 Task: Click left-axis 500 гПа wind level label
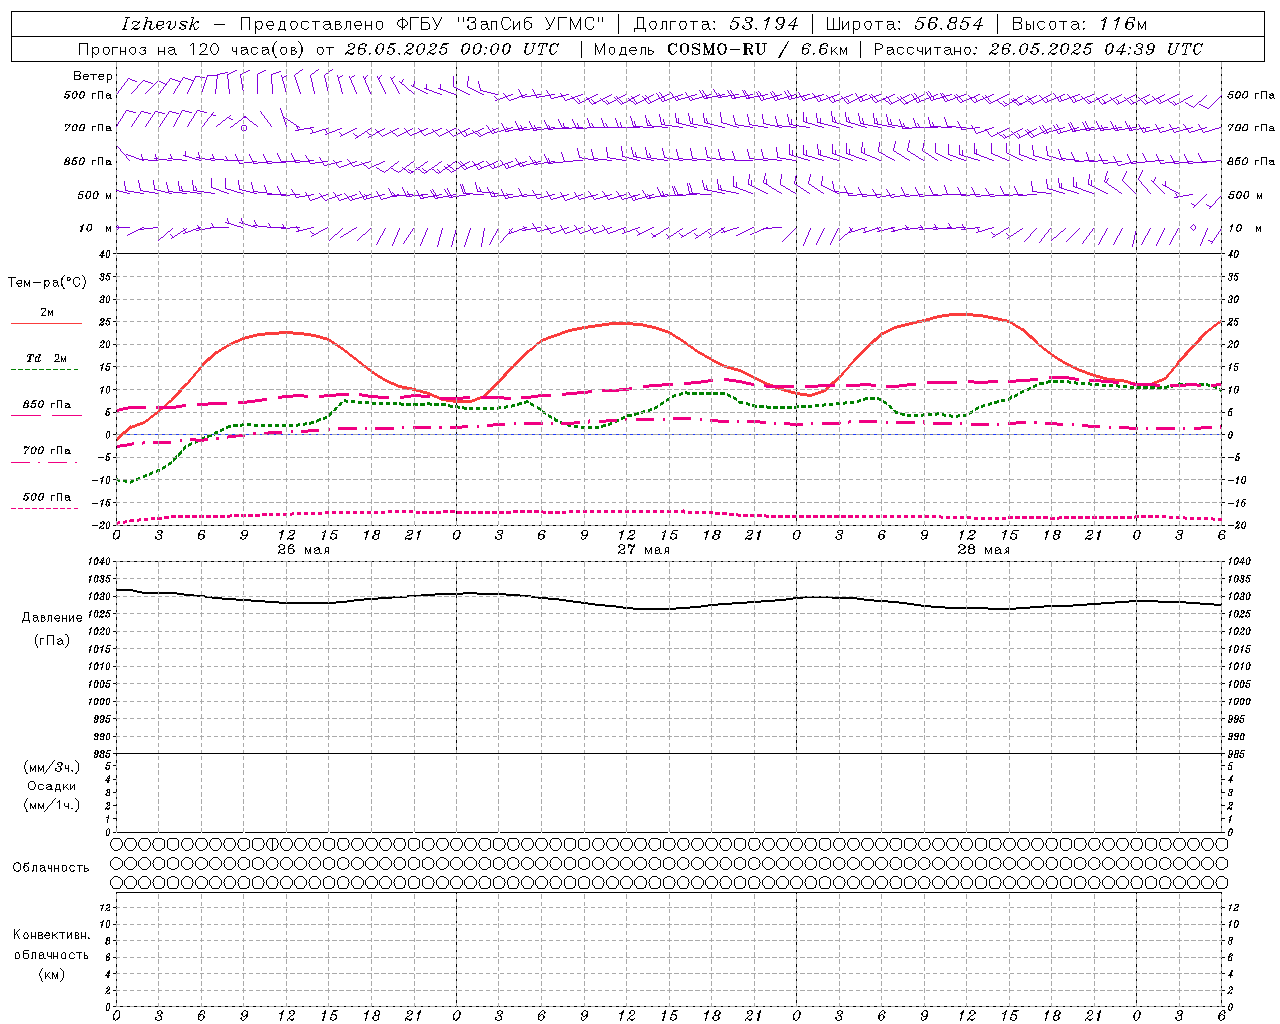click(x=88, y=95)
